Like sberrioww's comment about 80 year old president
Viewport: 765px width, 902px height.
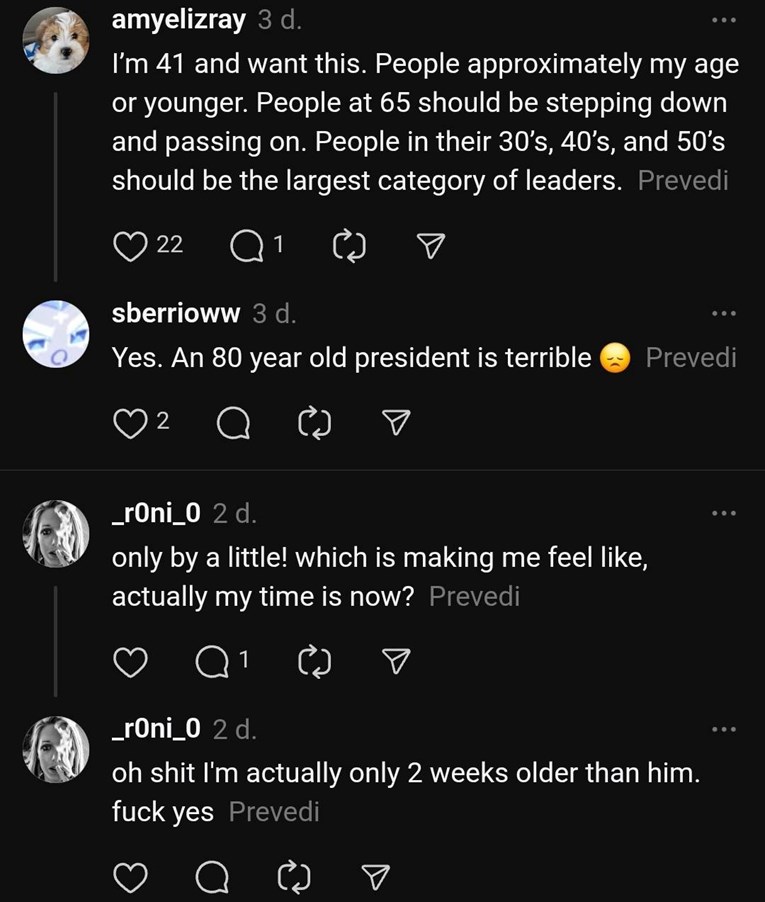coord(130,423)
